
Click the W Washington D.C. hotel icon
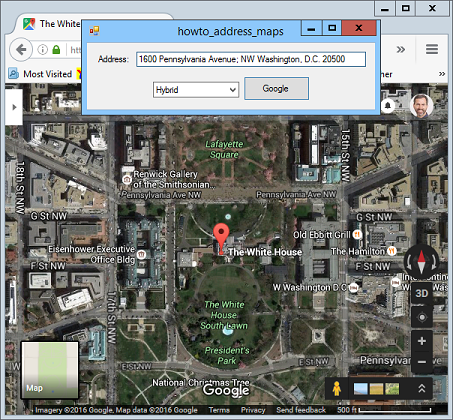click(354, 287)
